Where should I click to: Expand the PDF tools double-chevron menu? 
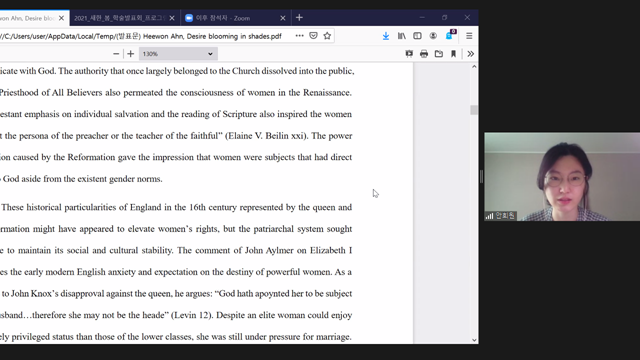point(471,54)
